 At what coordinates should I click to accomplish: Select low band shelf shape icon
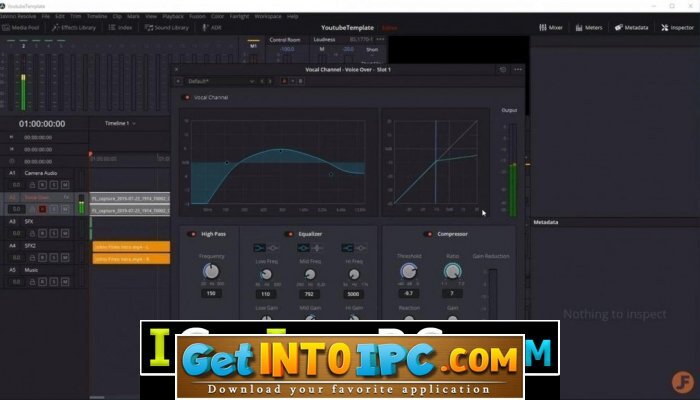pos(259,248)
